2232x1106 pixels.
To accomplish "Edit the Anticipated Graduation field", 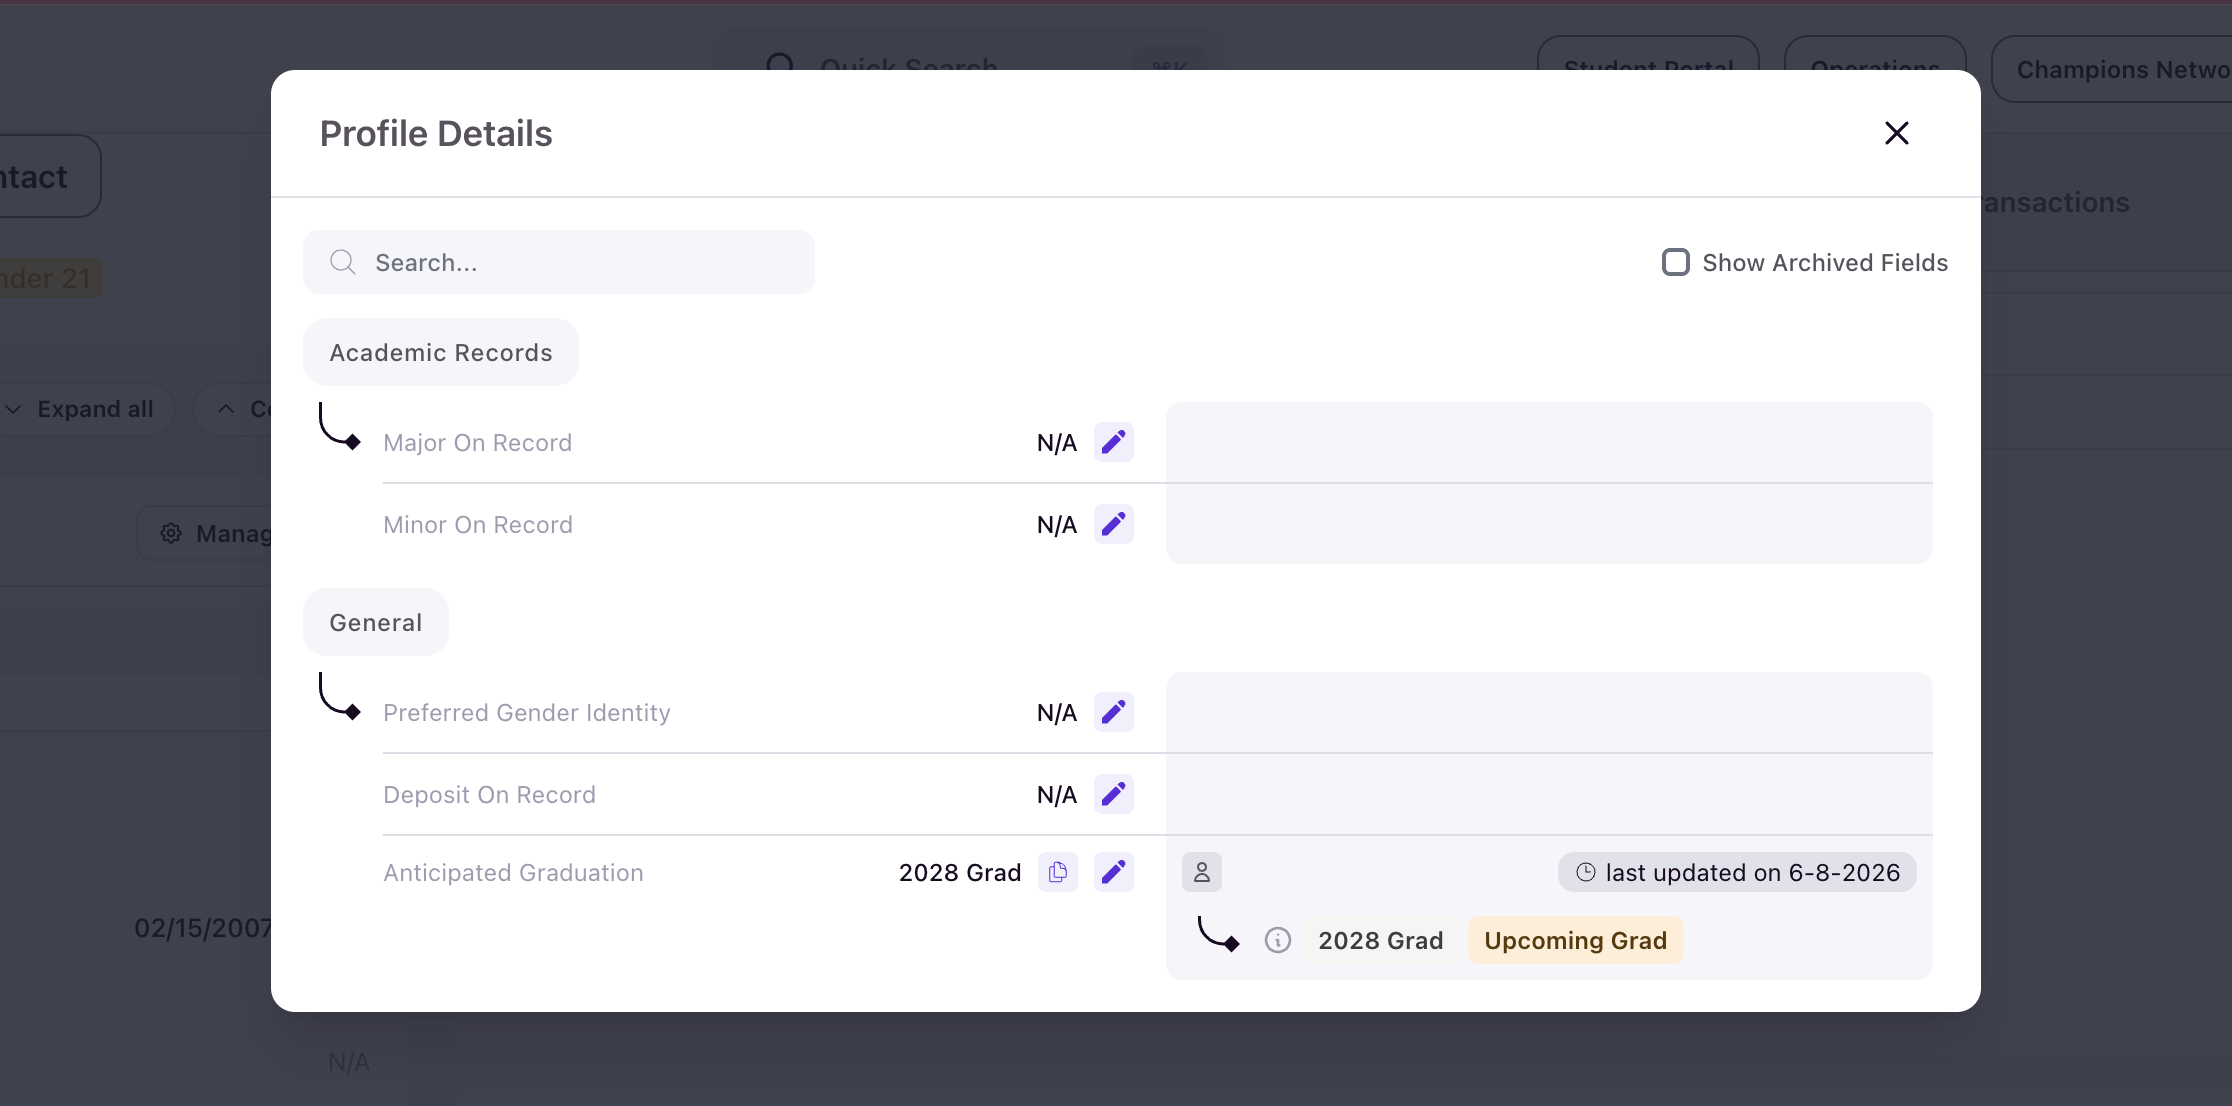I will [x=1113, y=872].
